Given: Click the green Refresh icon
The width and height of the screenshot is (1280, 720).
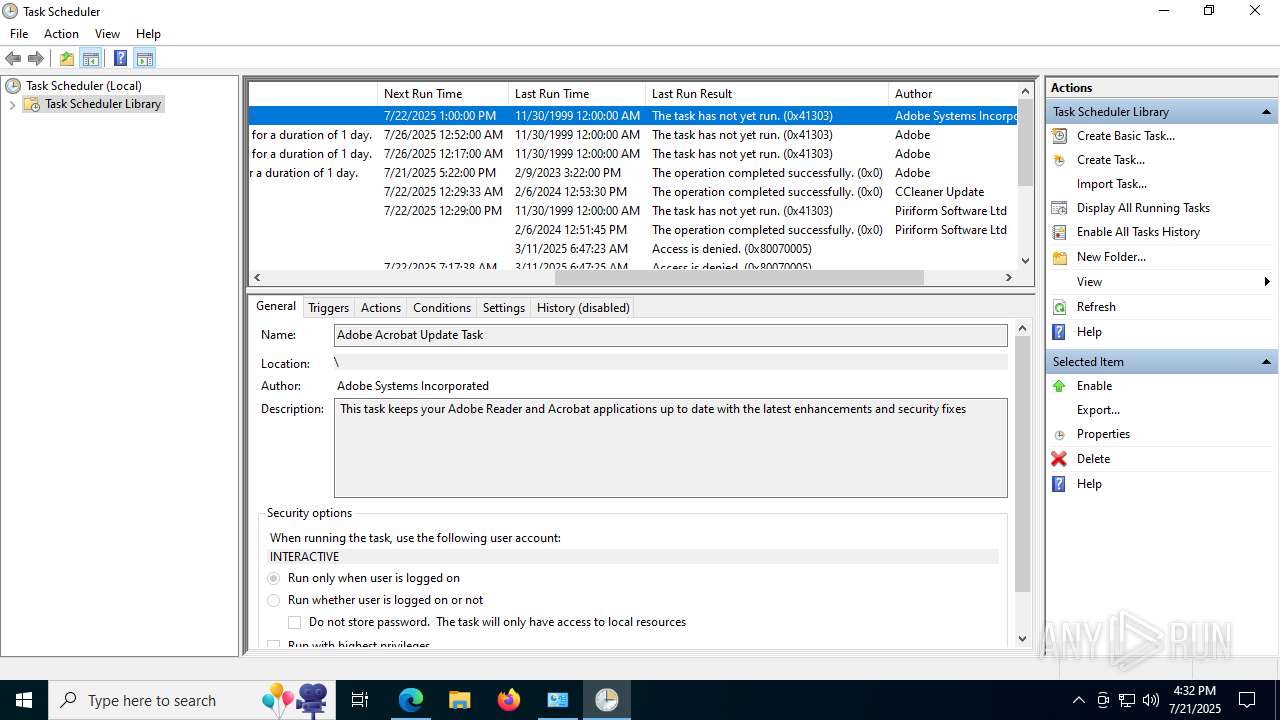Looking at the screenshot, I should pos(1059,307).
